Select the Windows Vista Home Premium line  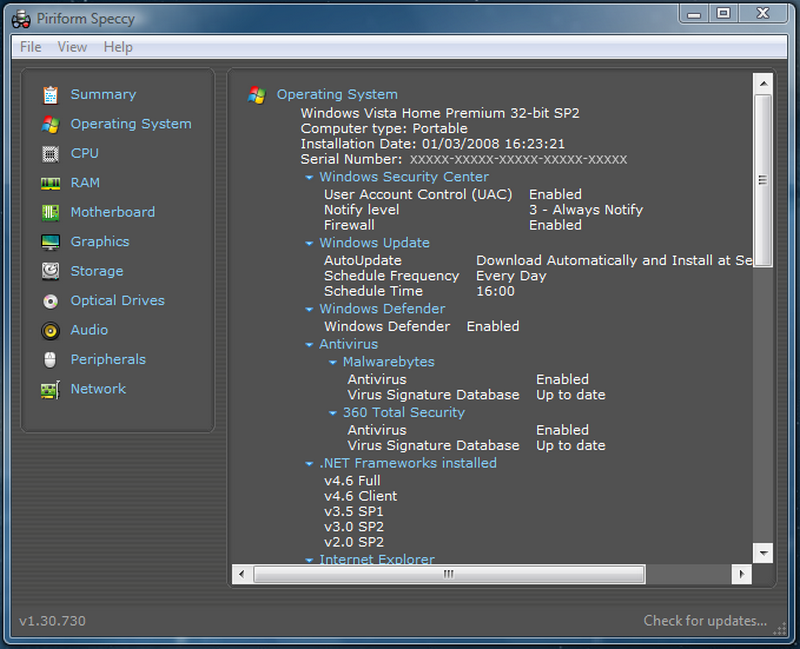pos(440,113)
